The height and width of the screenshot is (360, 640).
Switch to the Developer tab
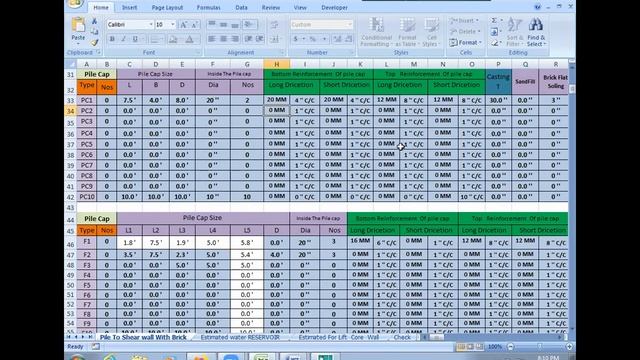pos(334,7)
